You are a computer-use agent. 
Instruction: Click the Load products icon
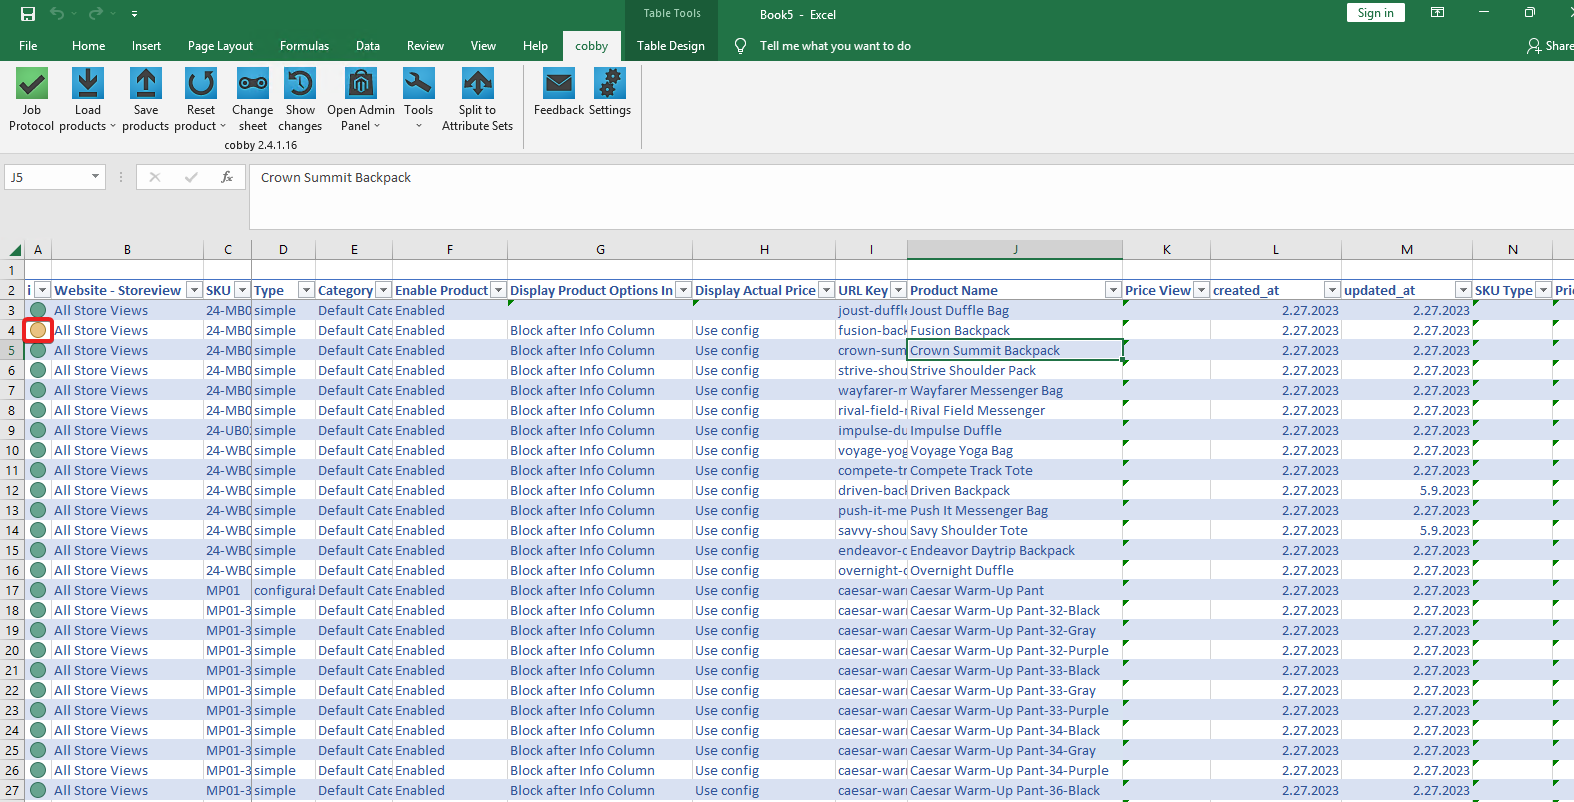point(88,83)
